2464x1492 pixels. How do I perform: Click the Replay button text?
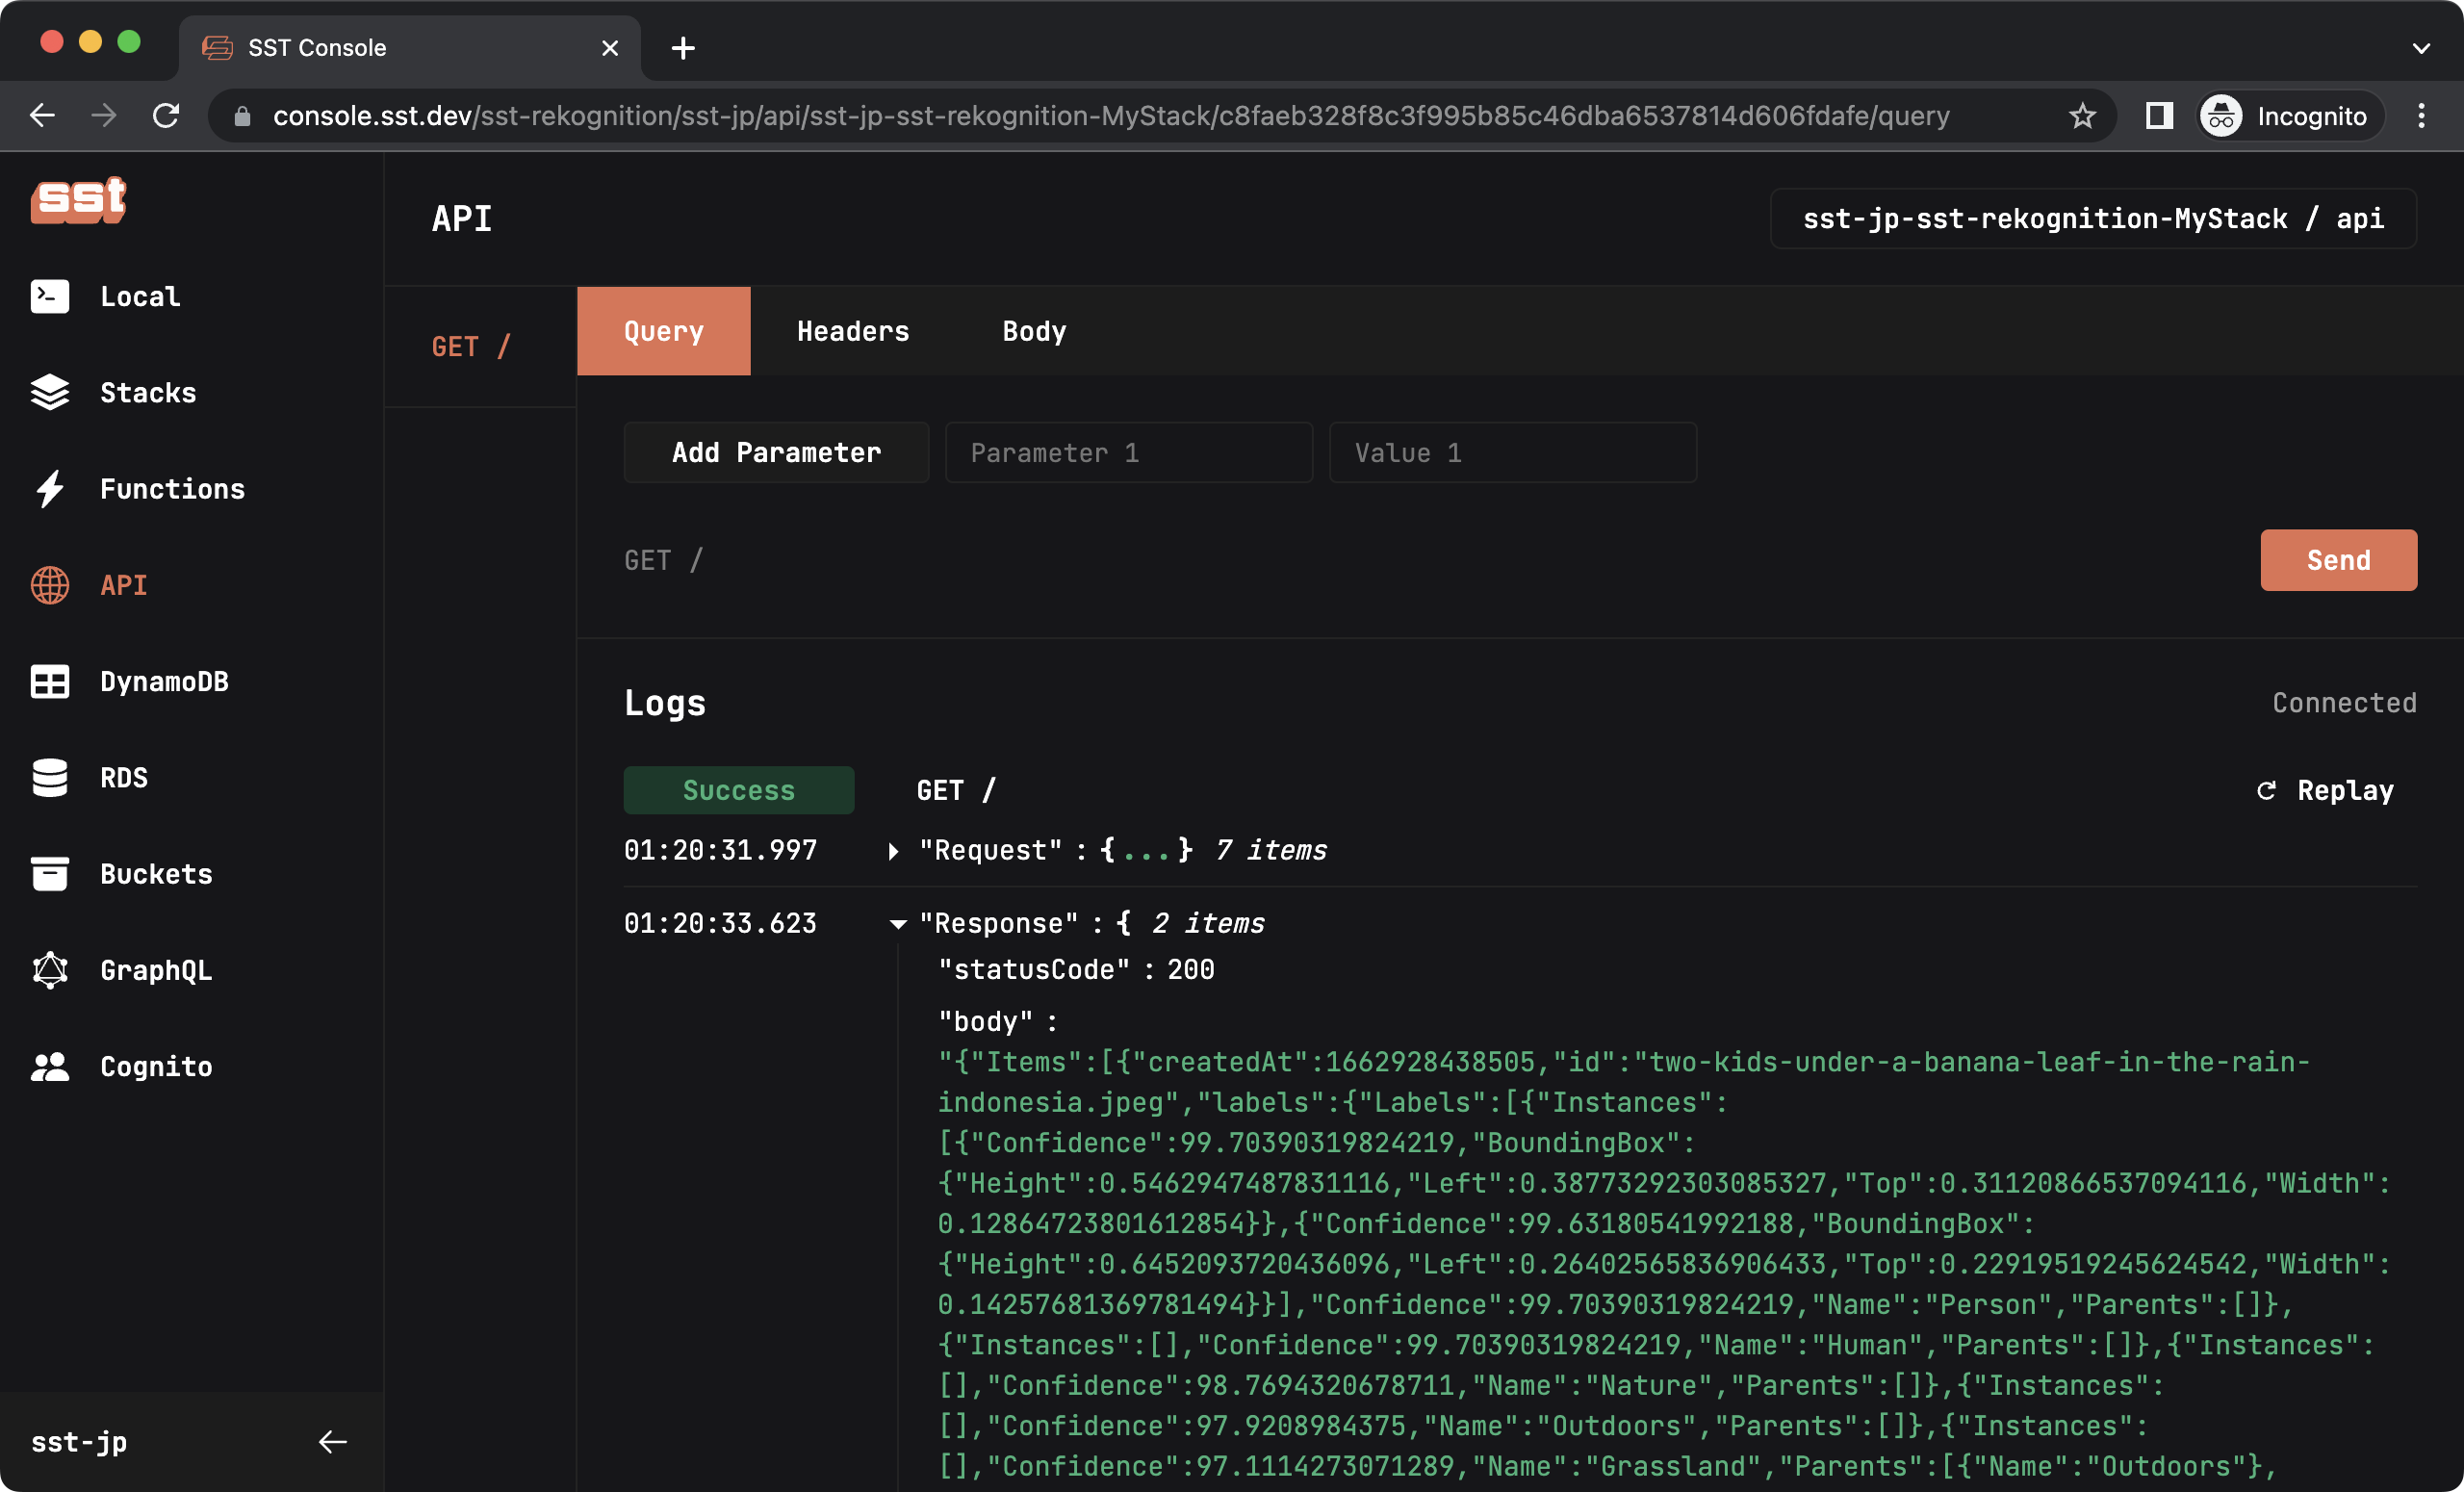click(2345, 791)
